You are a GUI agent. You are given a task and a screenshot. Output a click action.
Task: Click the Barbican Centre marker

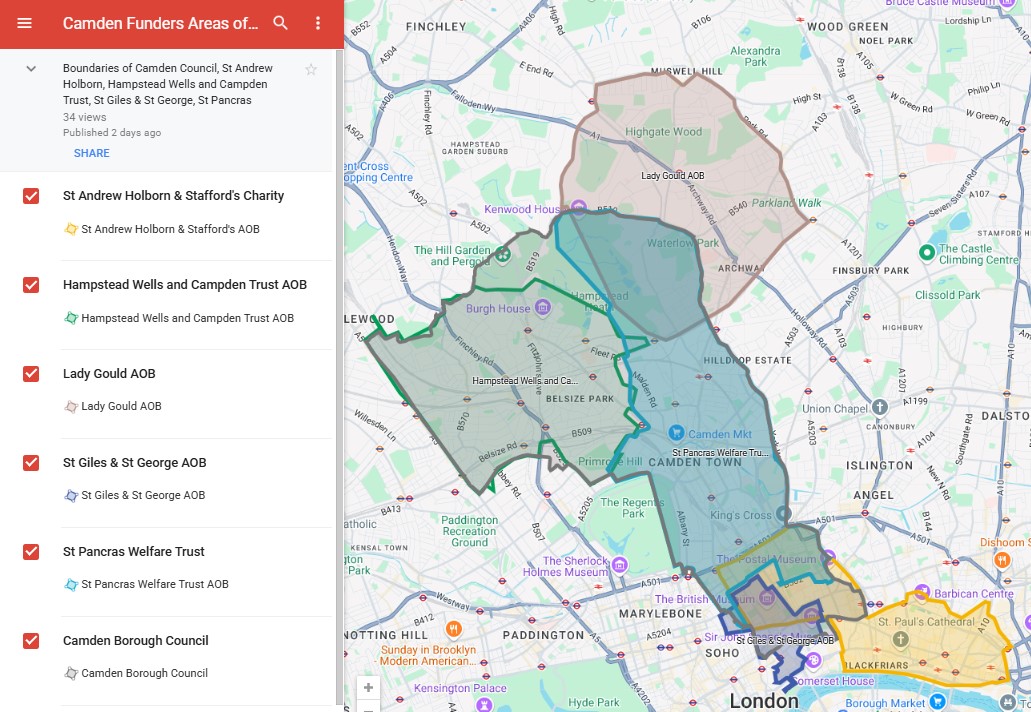pos(922,592)
